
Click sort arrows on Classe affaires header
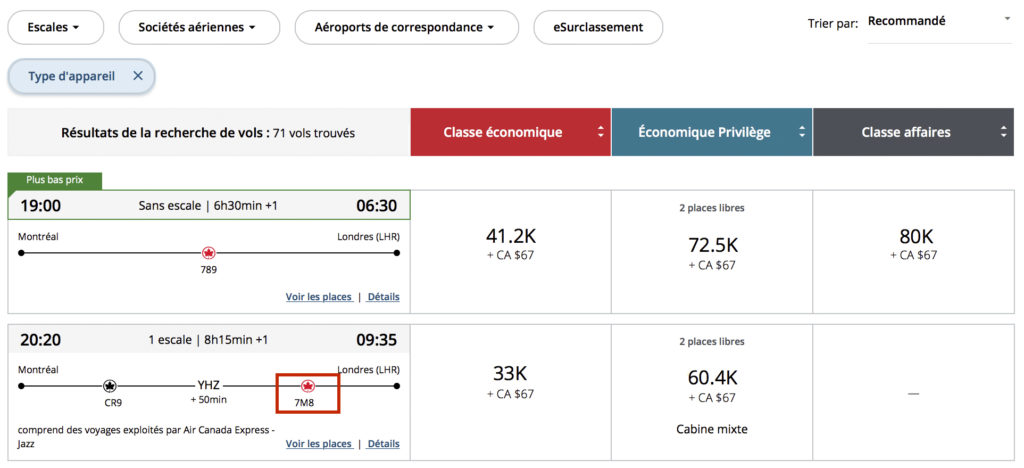pyautogui.click(x=1004, y=132)
